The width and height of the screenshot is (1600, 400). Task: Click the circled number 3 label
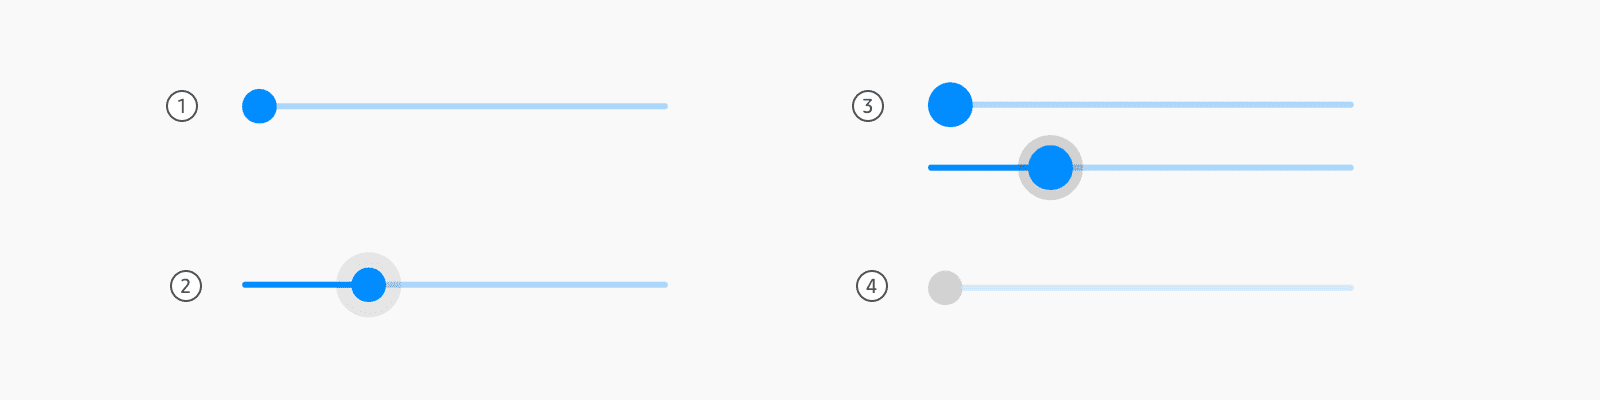coord(867,106)
